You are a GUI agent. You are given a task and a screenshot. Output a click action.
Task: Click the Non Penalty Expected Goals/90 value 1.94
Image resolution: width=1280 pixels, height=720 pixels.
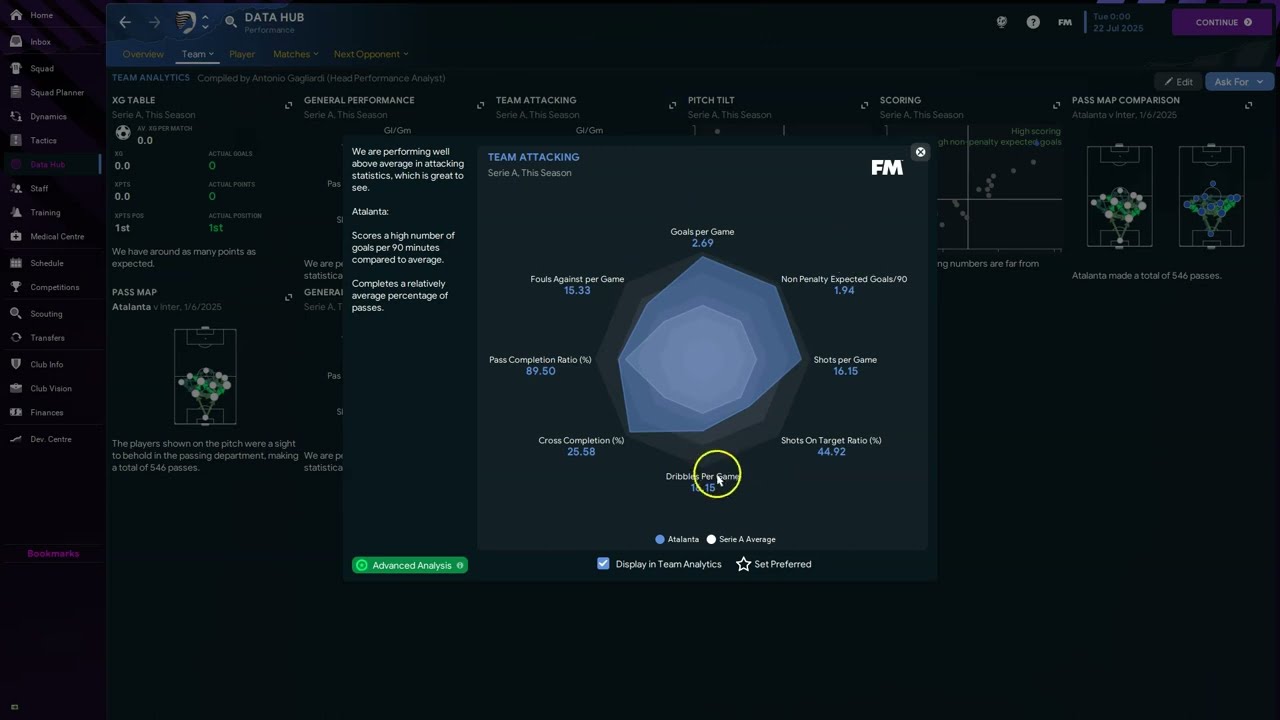[844, 291]
